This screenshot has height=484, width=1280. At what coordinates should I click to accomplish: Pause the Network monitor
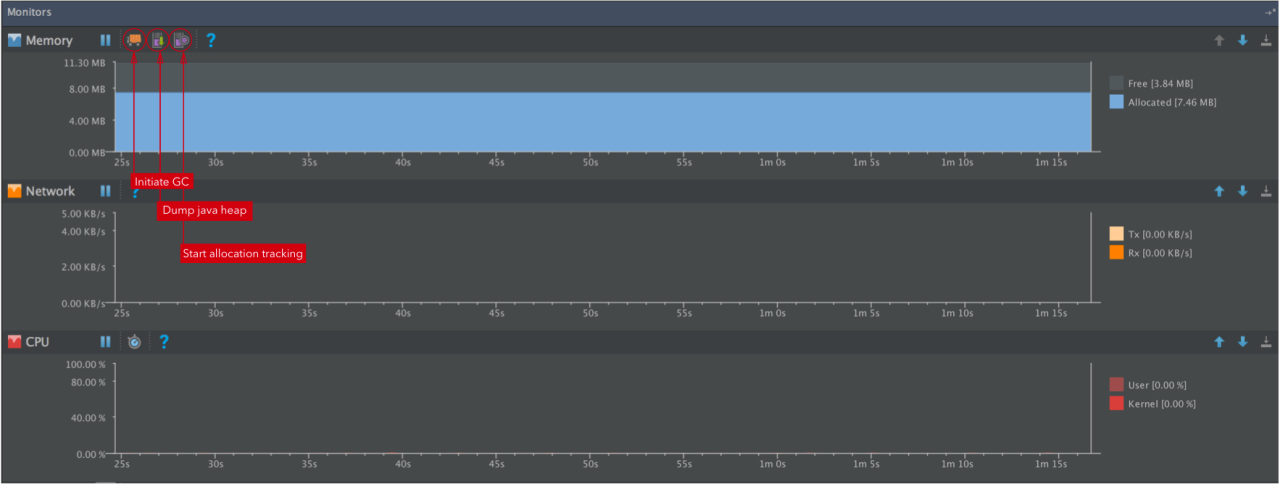105,191
